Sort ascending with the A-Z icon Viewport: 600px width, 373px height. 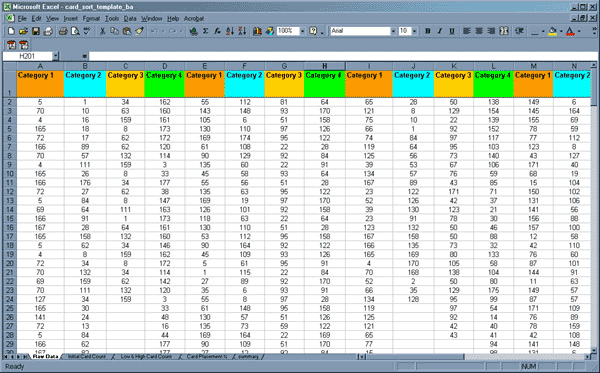230,31
